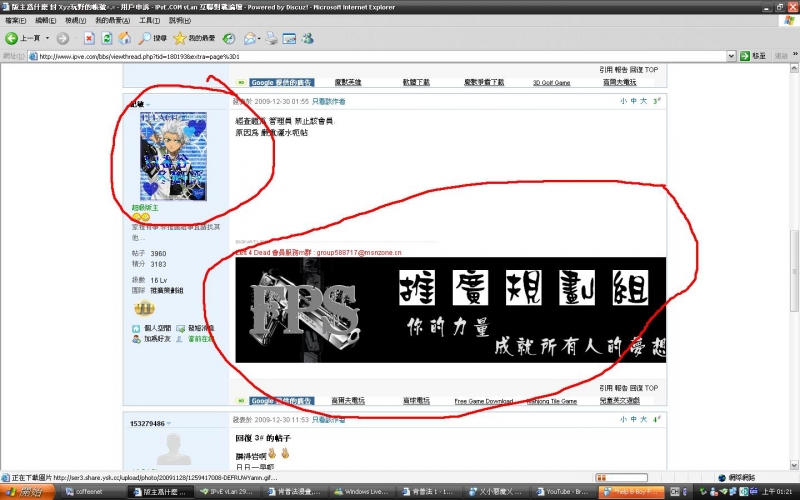800x500 pixels.
Task: Click the FPS 推廣規劃組 signature banner image
Action: pyautogui.click(x=451, y=310)
